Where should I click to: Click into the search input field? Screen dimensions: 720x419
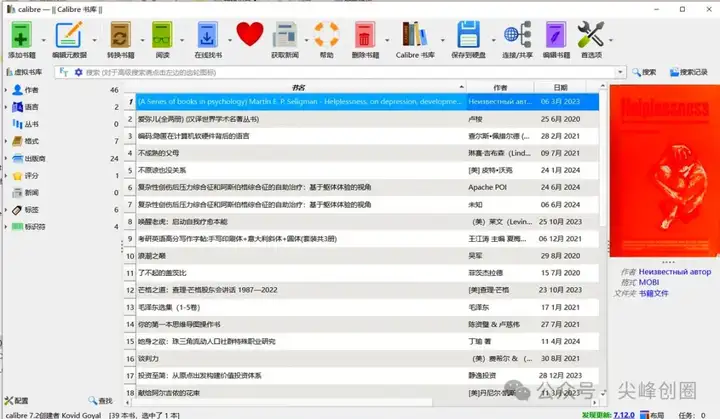pyautogui.click(x=349, y=72)
